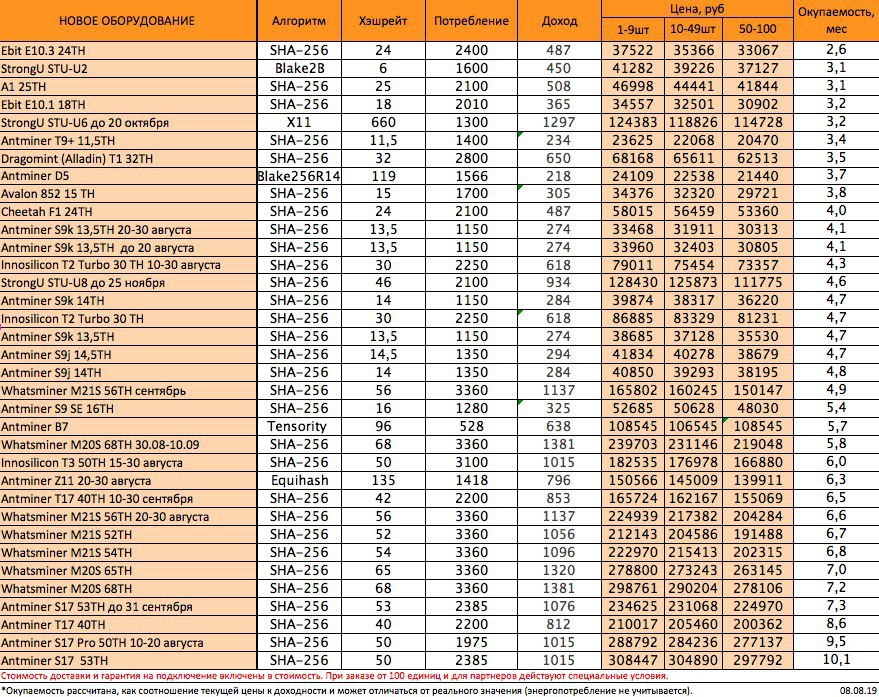
Task: Click the 'StrongU STU-U2' cell
Action: click(x=128, y=68)
